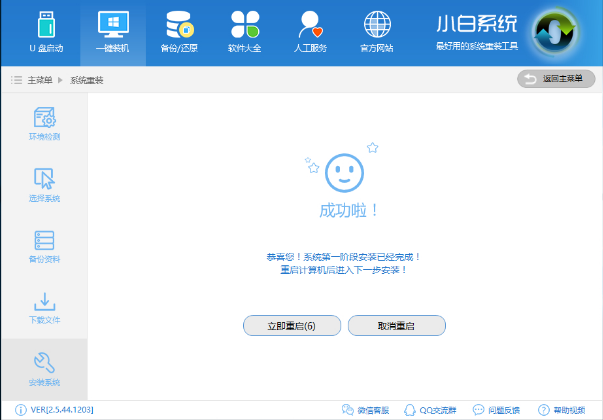Open the 下载文件 download files step

pyautogui.click(x=44, y=308)
